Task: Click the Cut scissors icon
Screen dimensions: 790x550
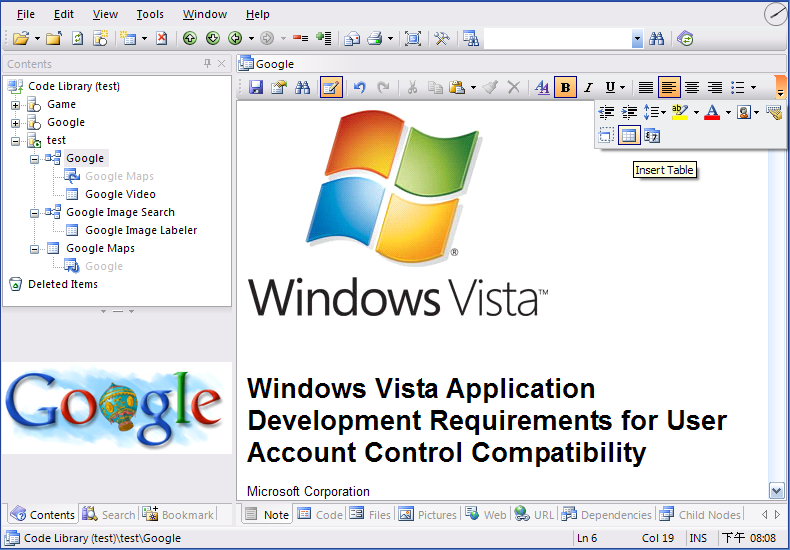Action: click(x=411, y=88)
